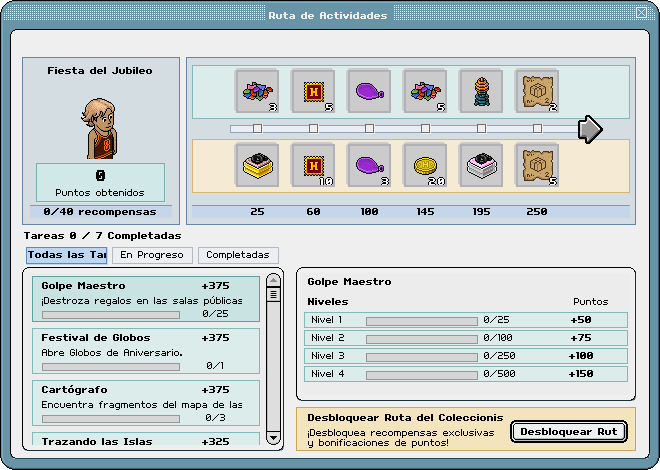
Task: Click the '250' points milestone label
Action: tap(537, 212)
